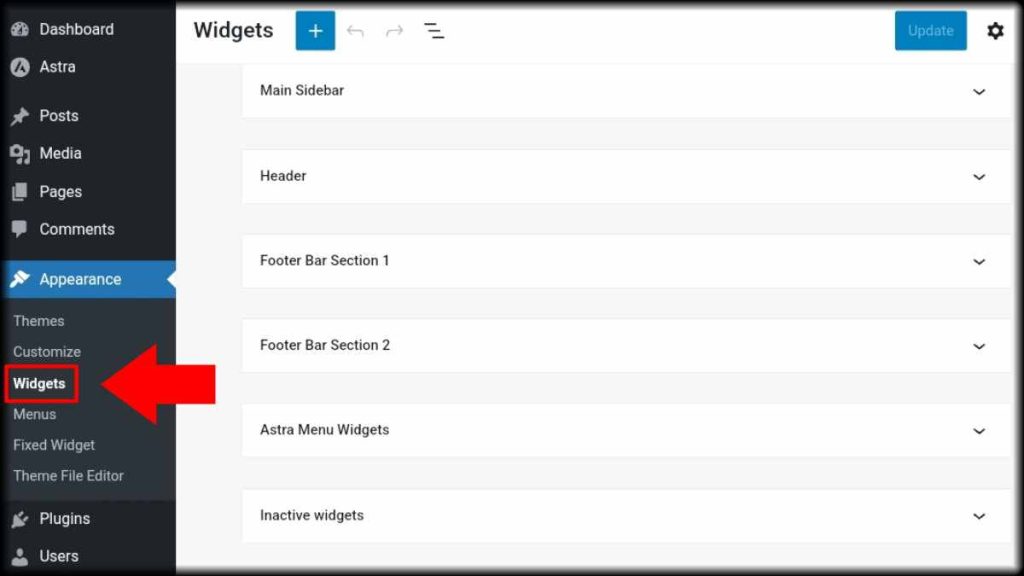Screen dimensions: 1024x576
Task: Select Themes under Appearance
Action: pyautogui.click(x=39, y=321)
